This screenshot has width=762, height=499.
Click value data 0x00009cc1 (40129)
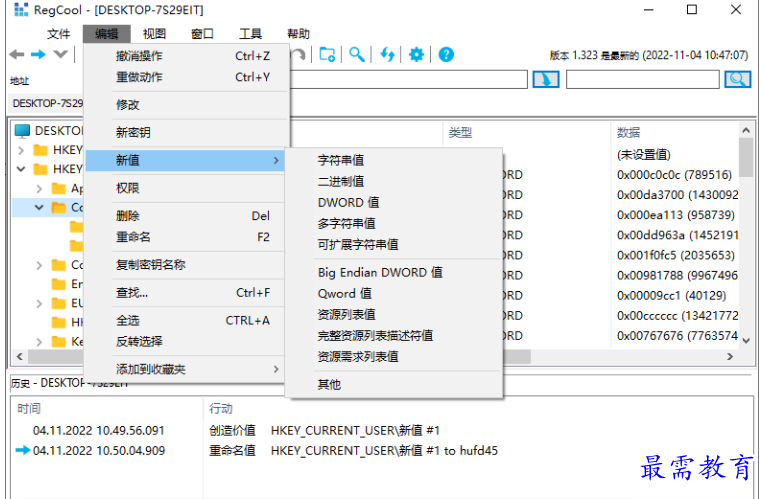(671, 295)
